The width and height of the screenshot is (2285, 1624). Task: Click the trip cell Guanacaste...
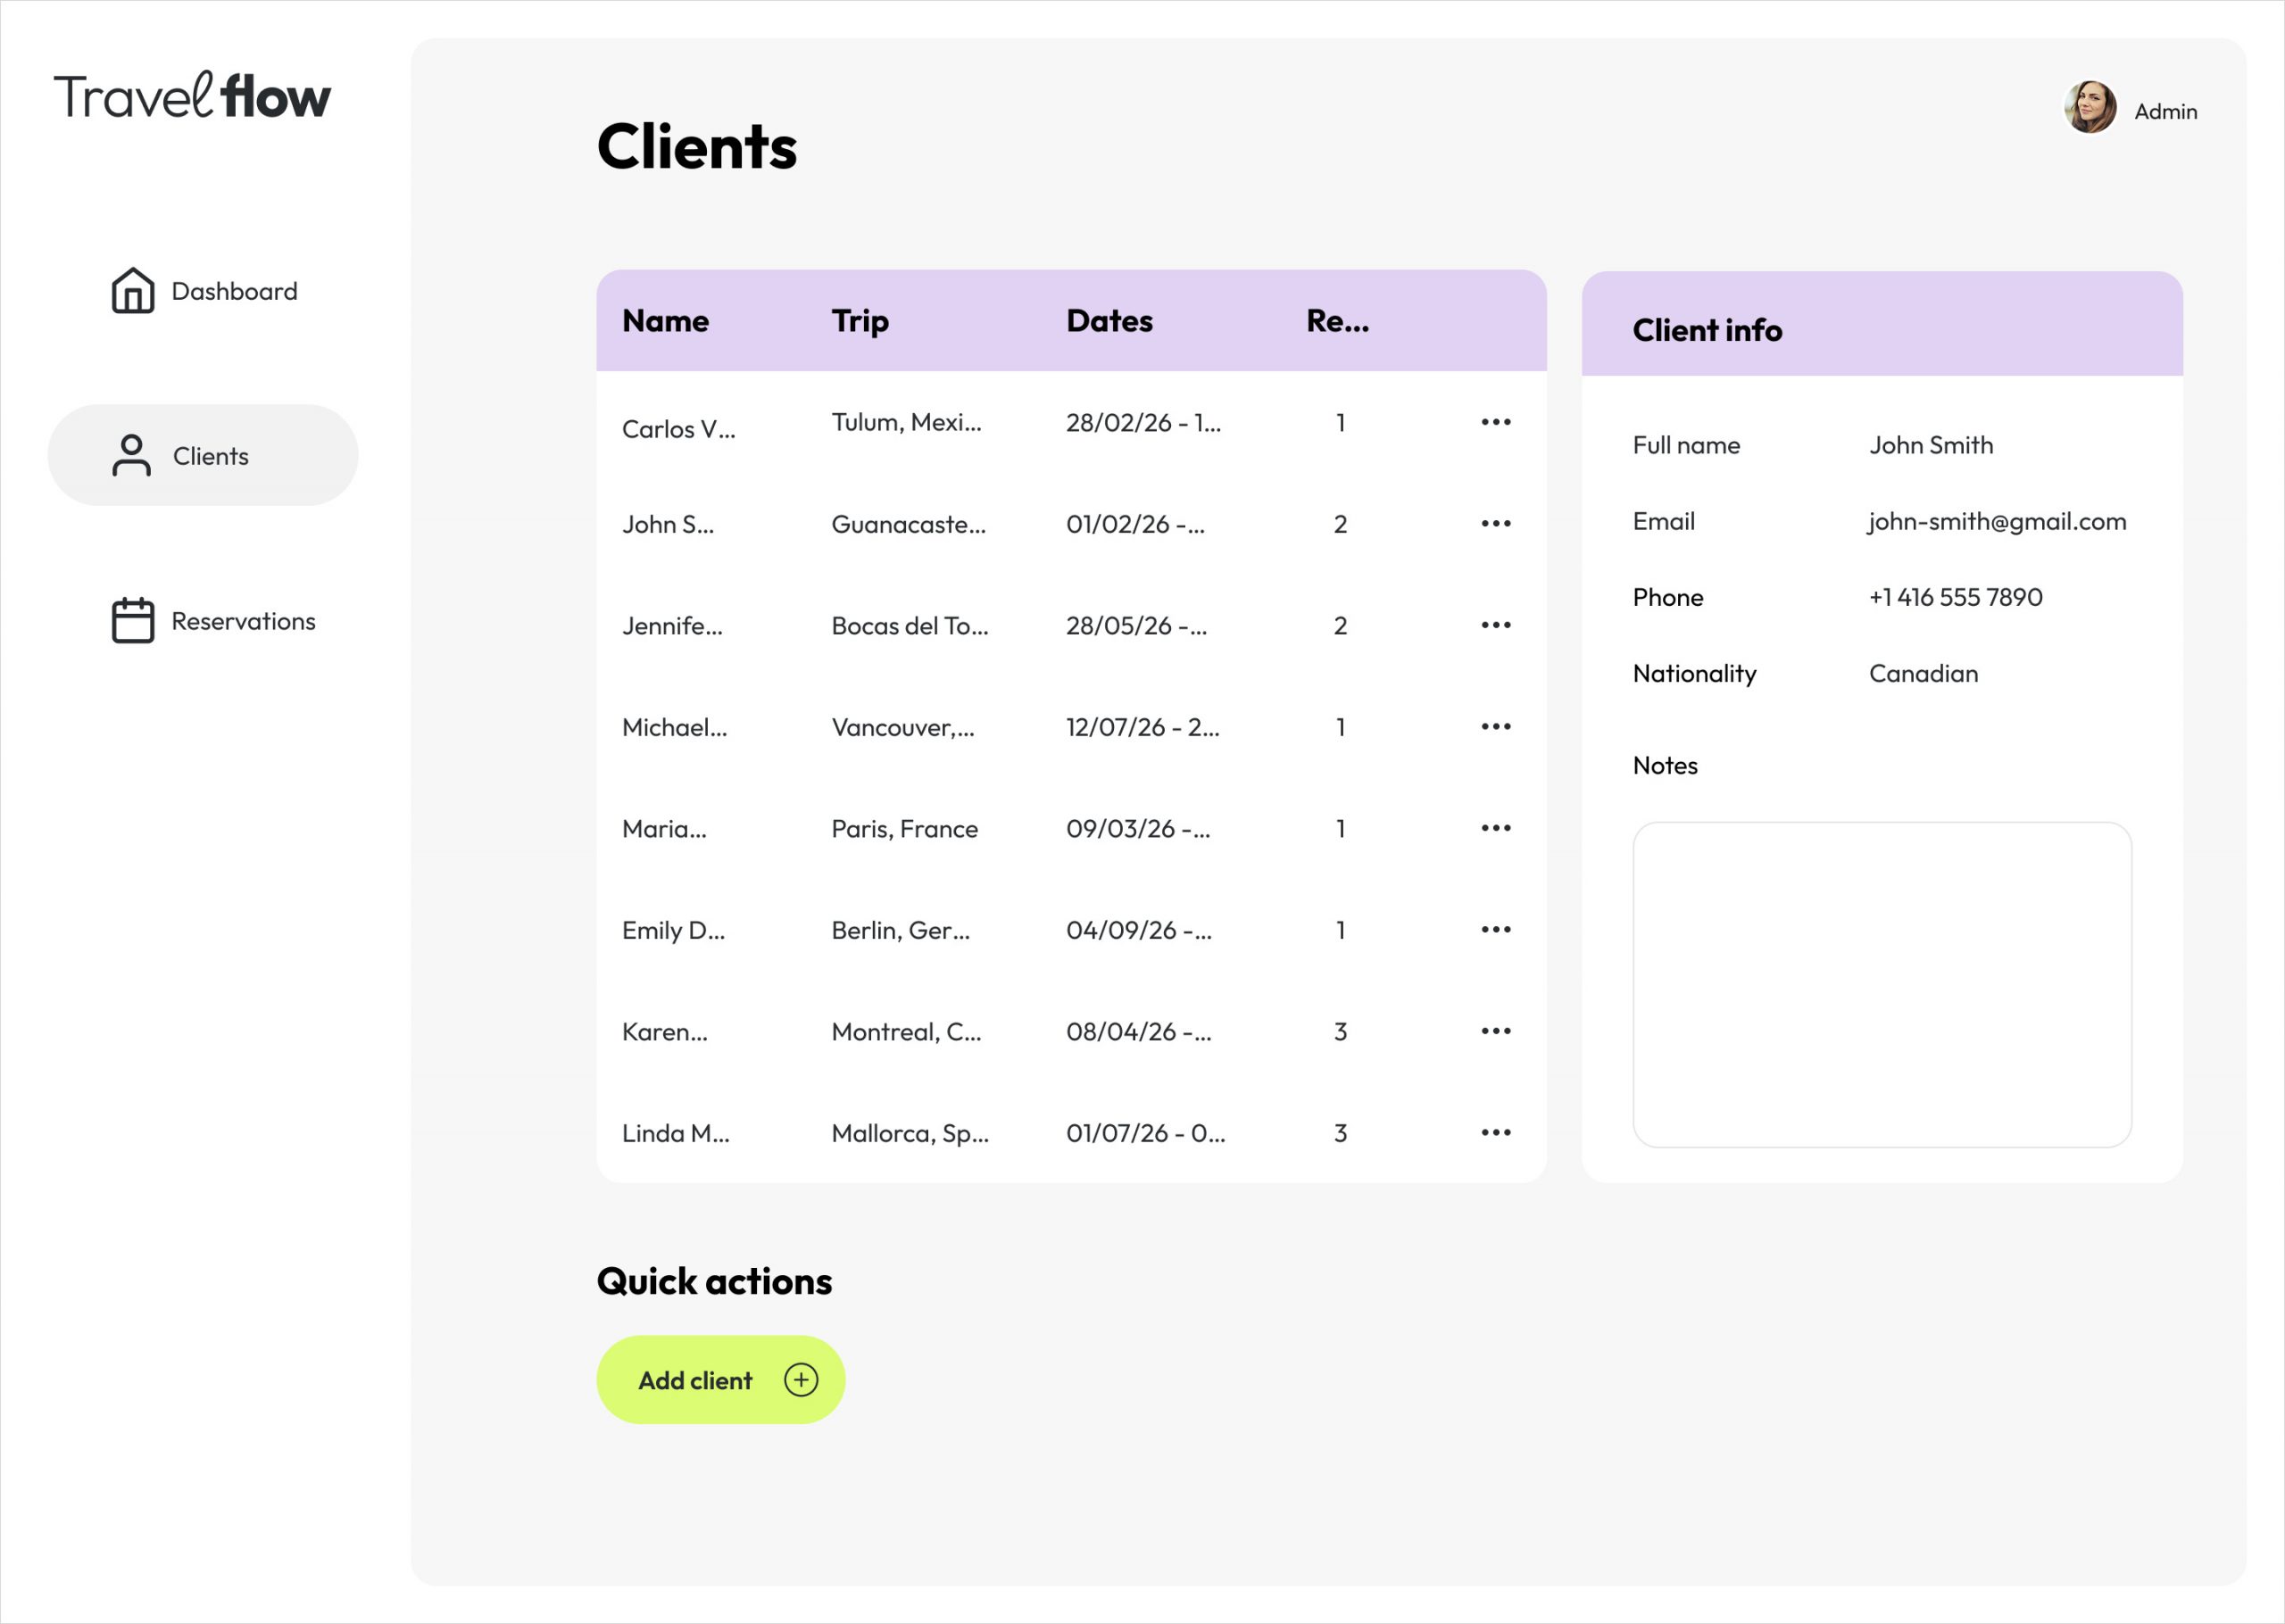(908, 524)
